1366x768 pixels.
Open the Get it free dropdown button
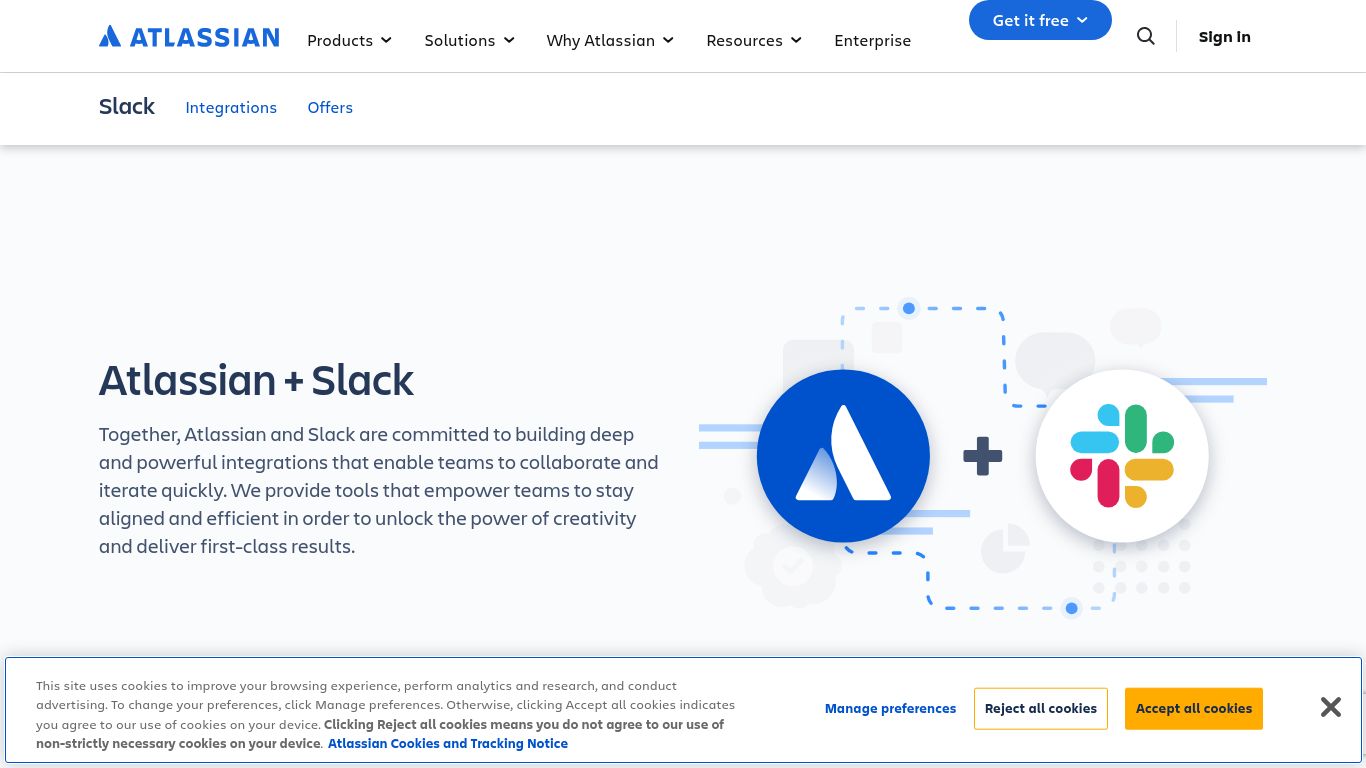(x=1040, y=20)
